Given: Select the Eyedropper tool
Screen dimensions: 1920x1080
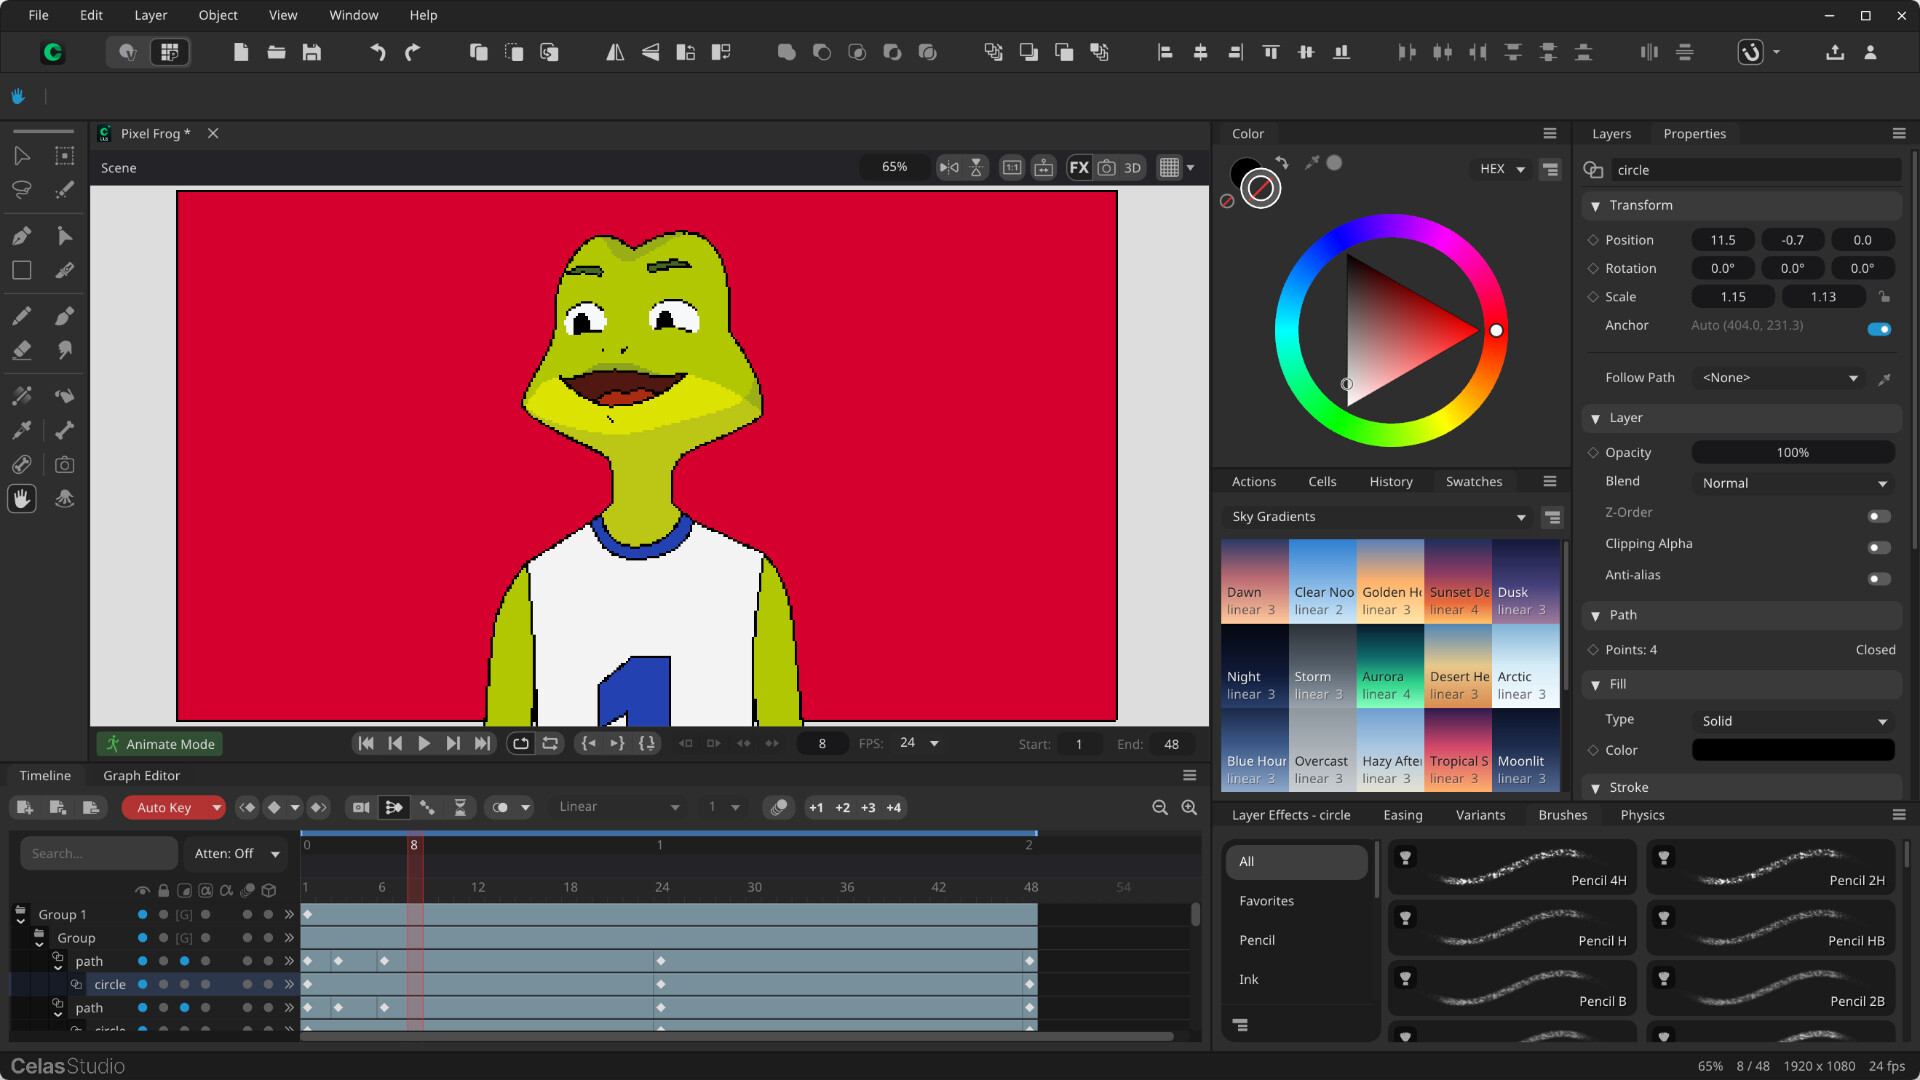Looking at the screenshot, I should click(21, 430).
